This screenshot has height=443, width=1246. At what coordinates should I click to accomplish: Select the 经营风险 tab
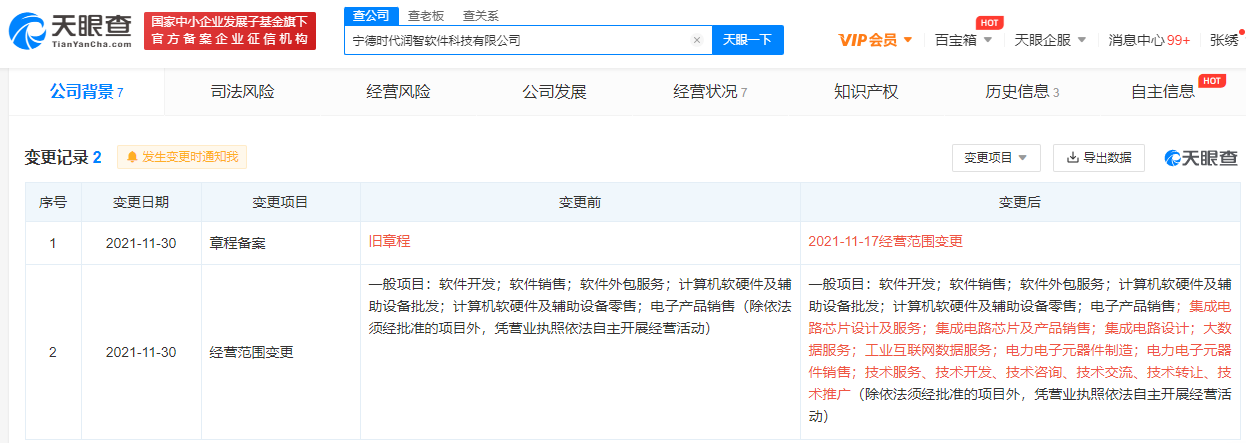pyautogui.click(x=398, y=92)
